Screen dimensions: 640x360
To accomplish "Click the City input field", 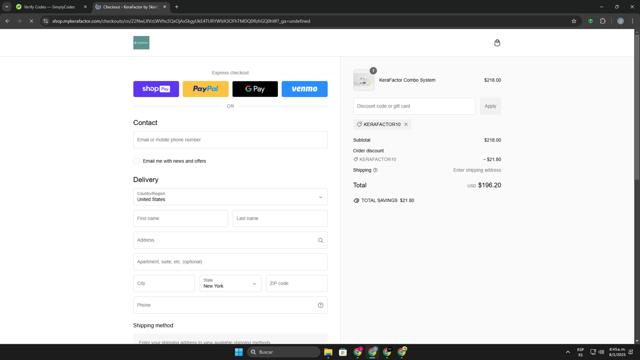I will pyautogui.click(x=164, y=283).
